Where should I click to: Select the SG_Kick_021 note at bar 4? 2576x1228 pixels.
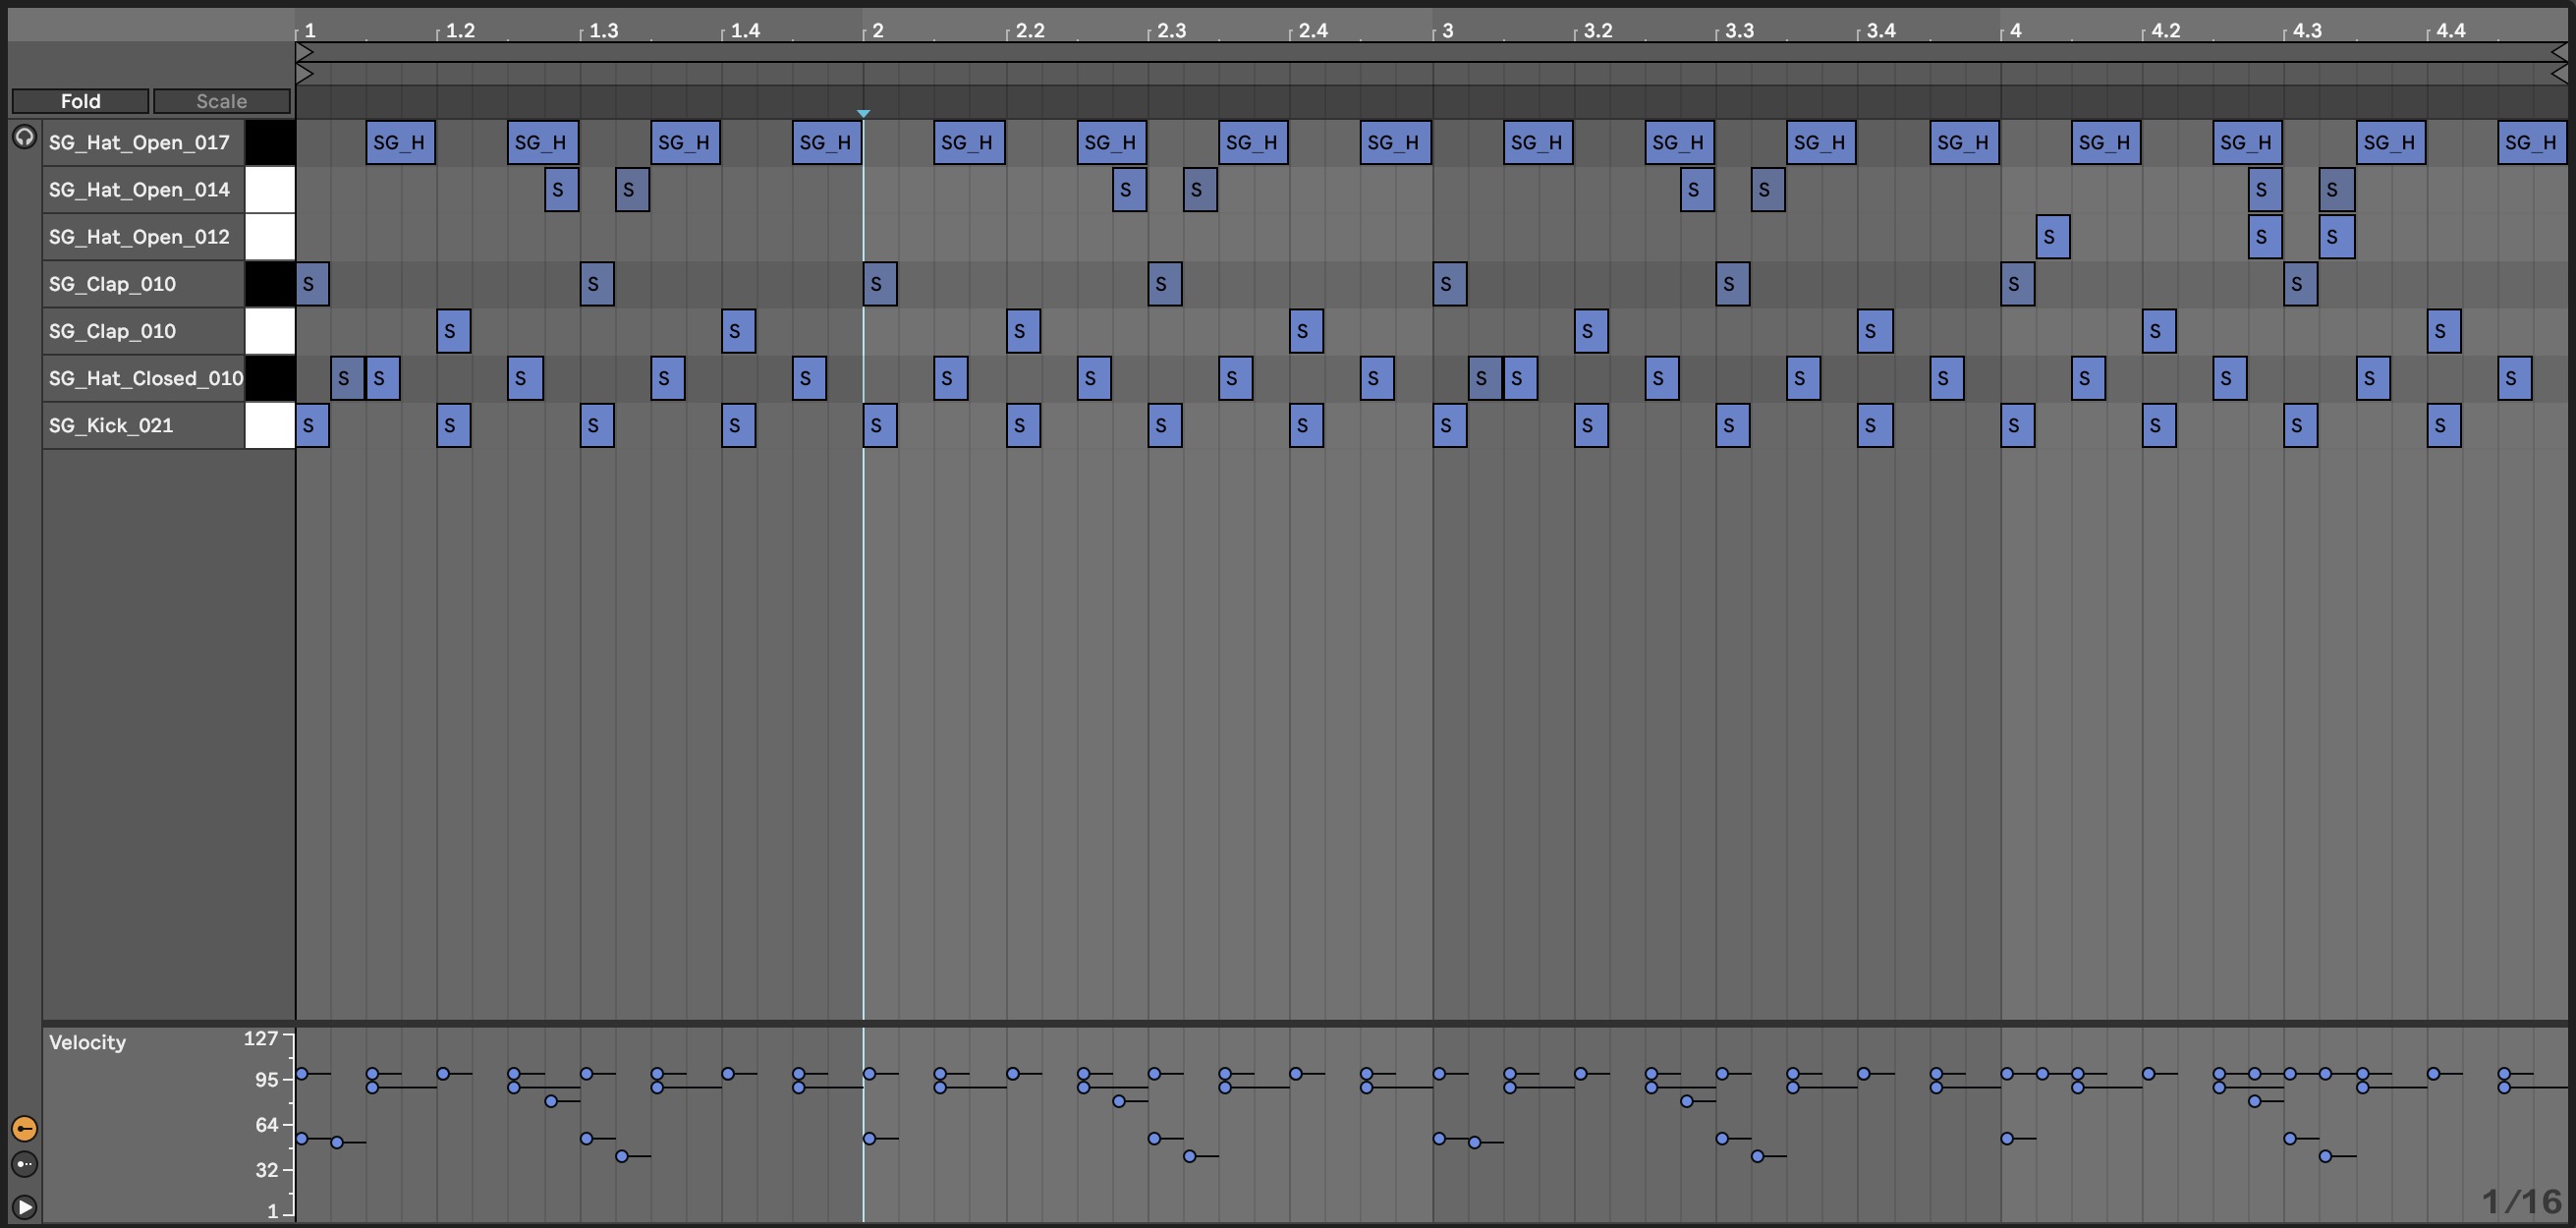tap(2018, 425)
